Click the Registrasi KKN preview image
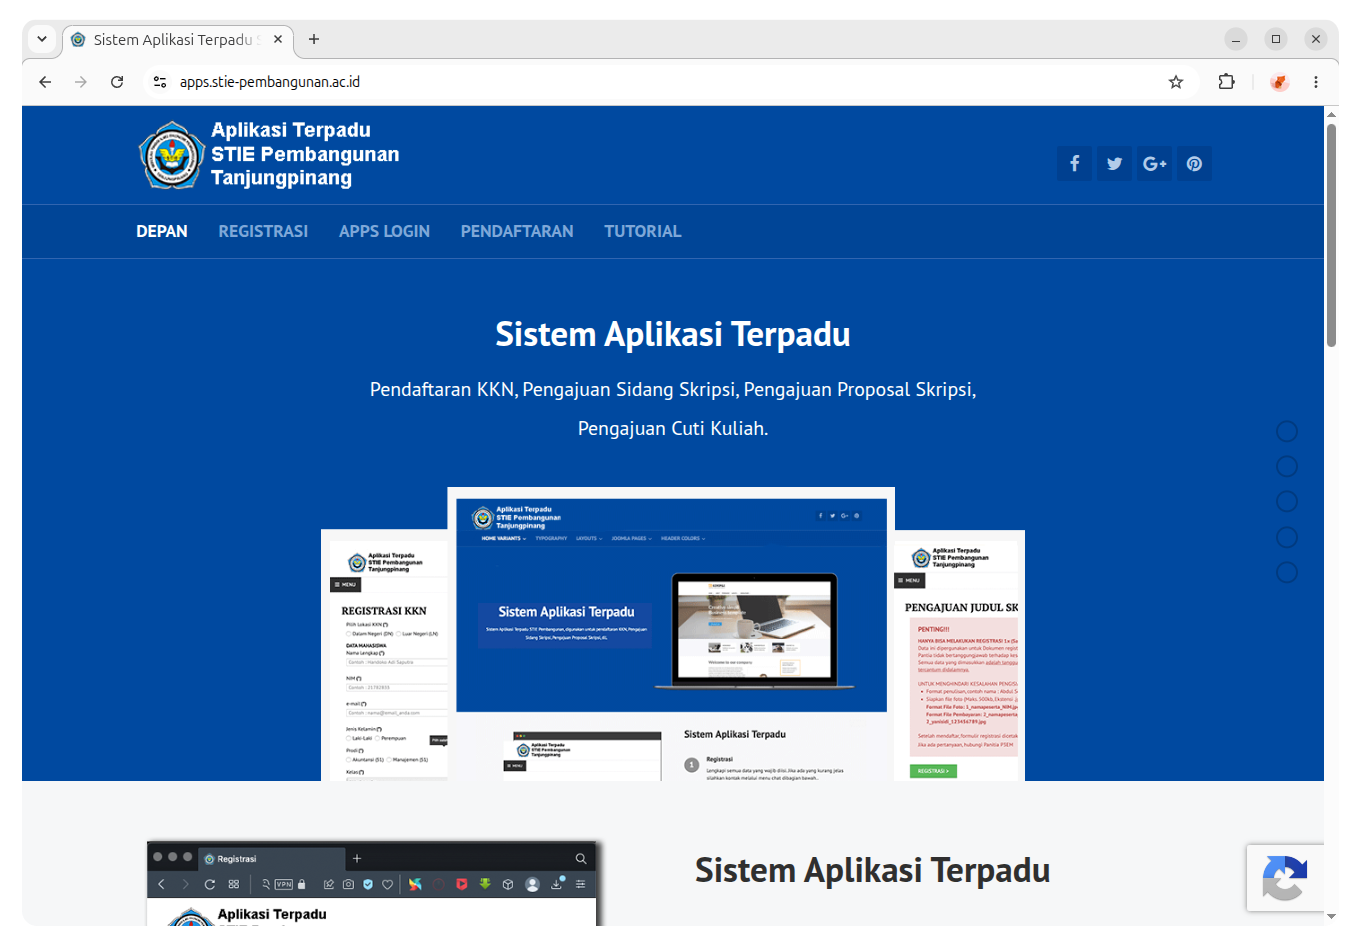The width and height of the screenshot is (1361, 951). (x=384, y=655)
